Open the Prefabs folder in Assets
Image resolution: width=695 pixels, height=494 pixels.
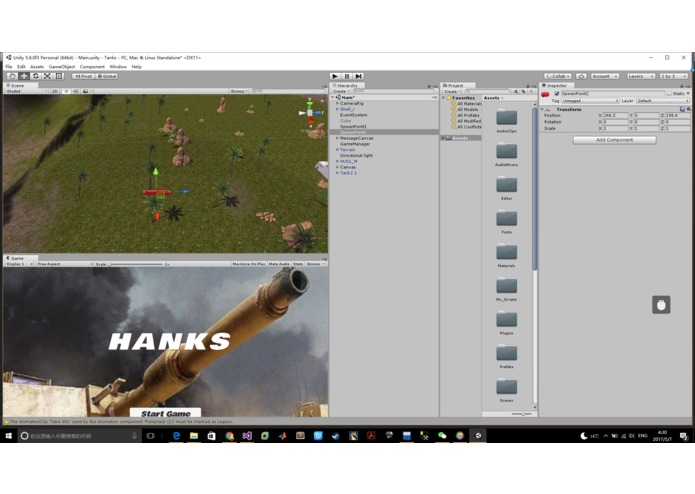point(506,356)
